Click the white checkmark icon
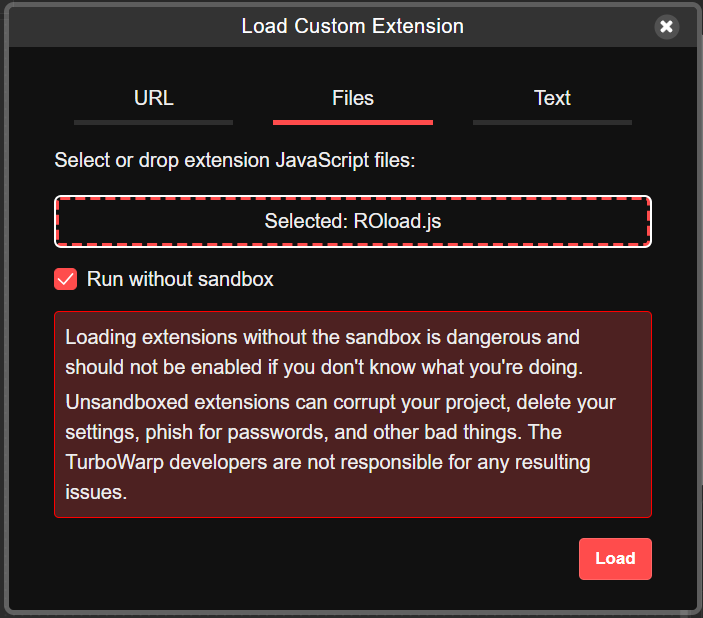 point(66,279)
